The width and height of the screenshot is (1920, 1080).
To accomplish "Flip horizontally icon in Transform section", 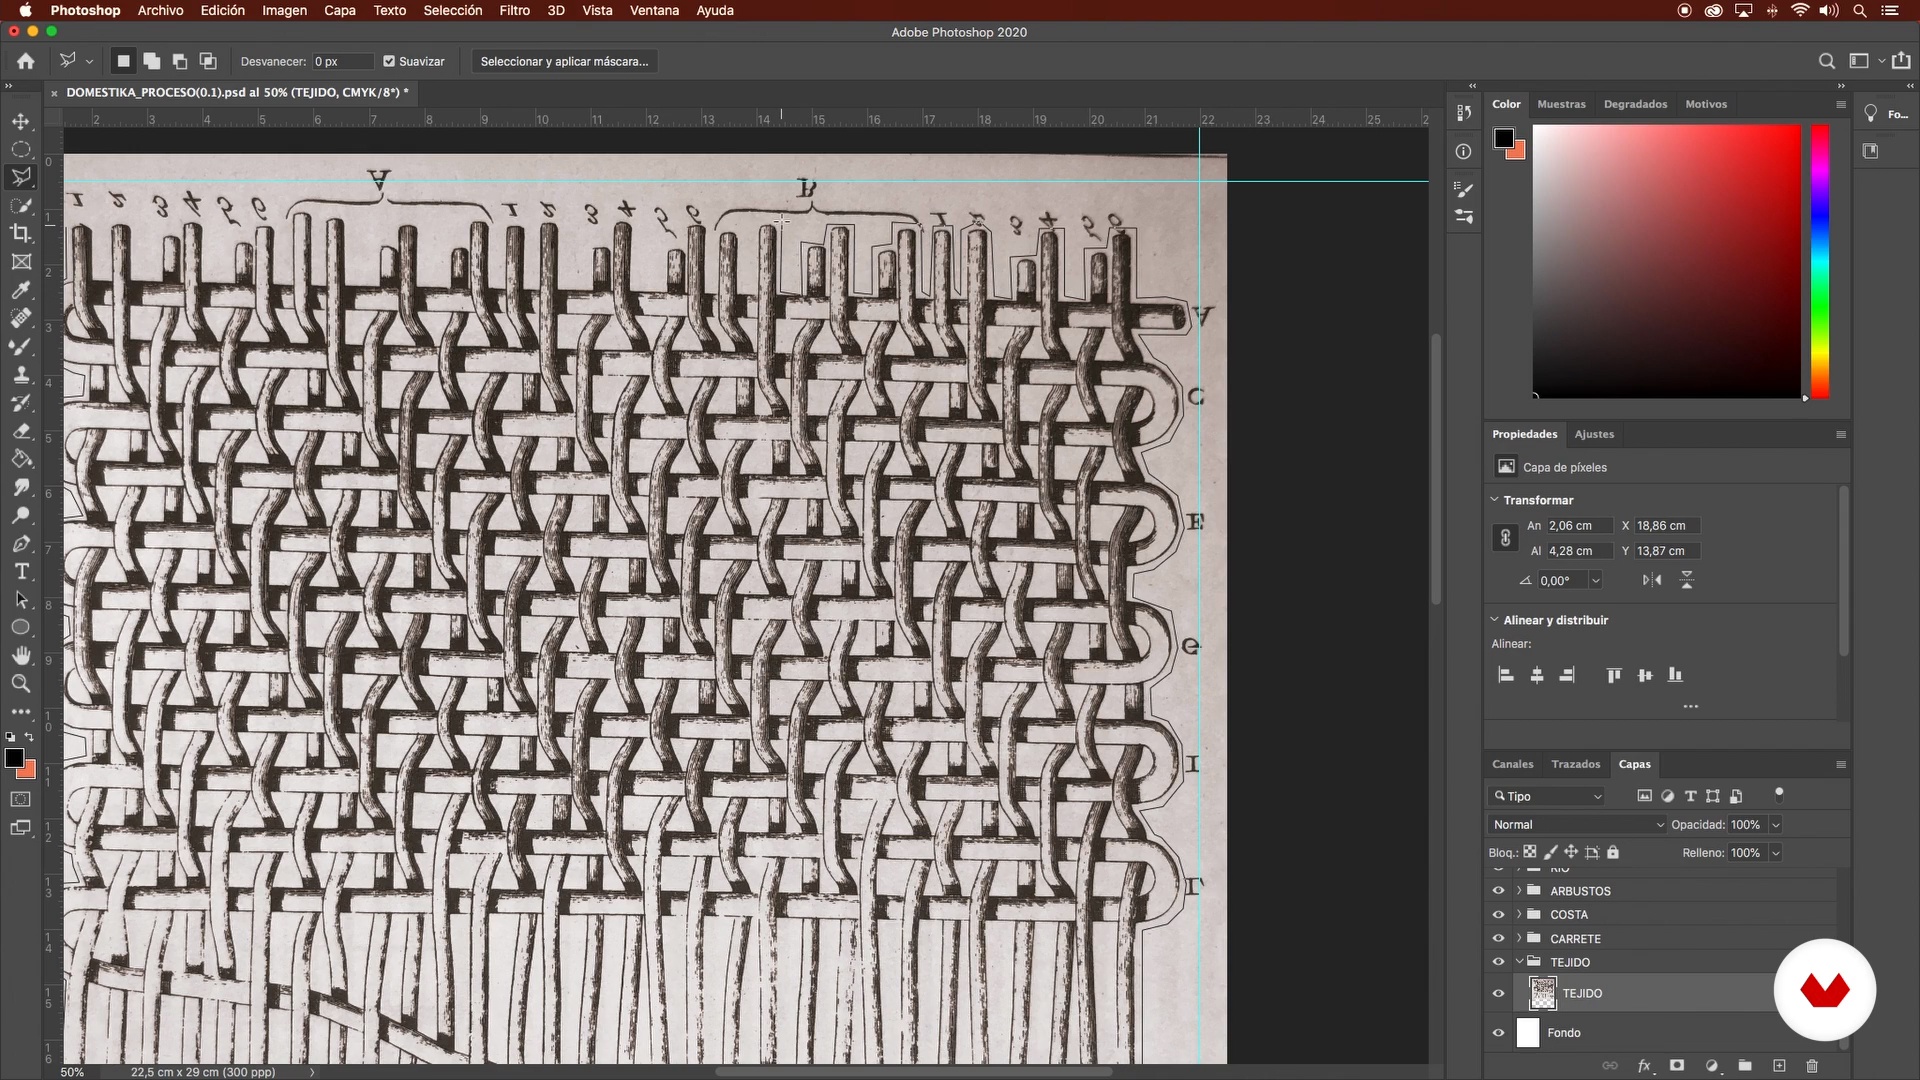I will coord(1652,580).
